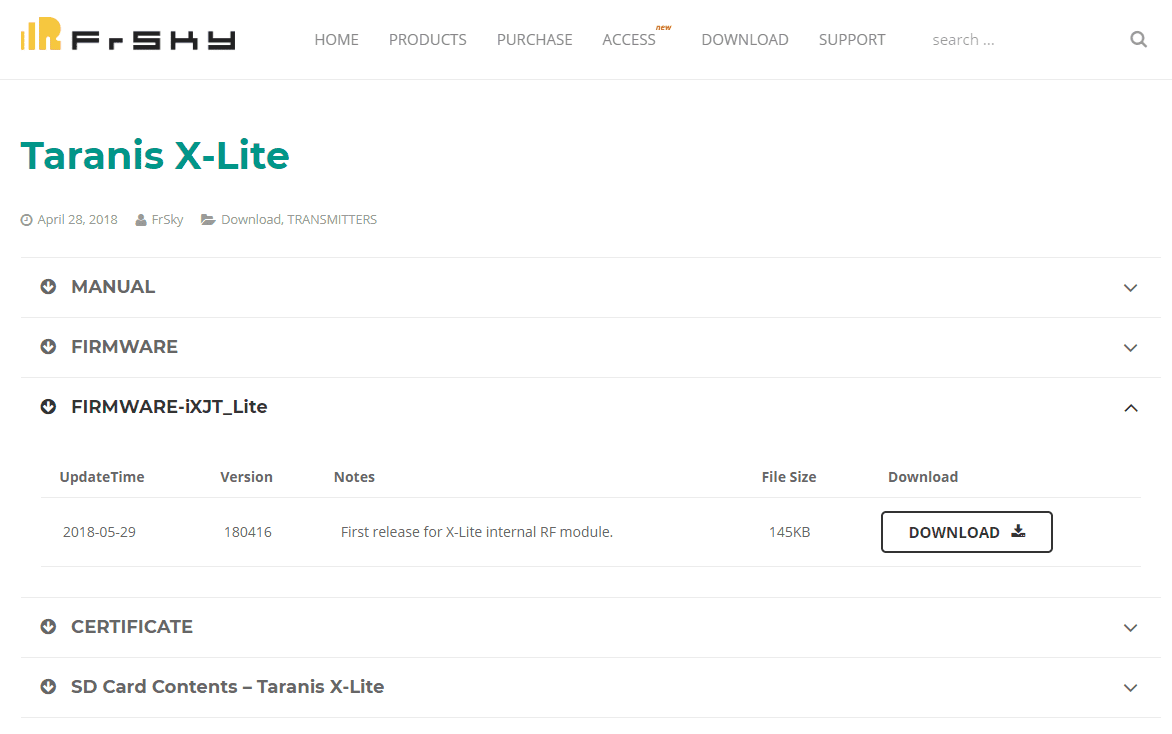Click the FrSky logo
The height and width of the screenshot is (734, 1172).
(128, 34)
